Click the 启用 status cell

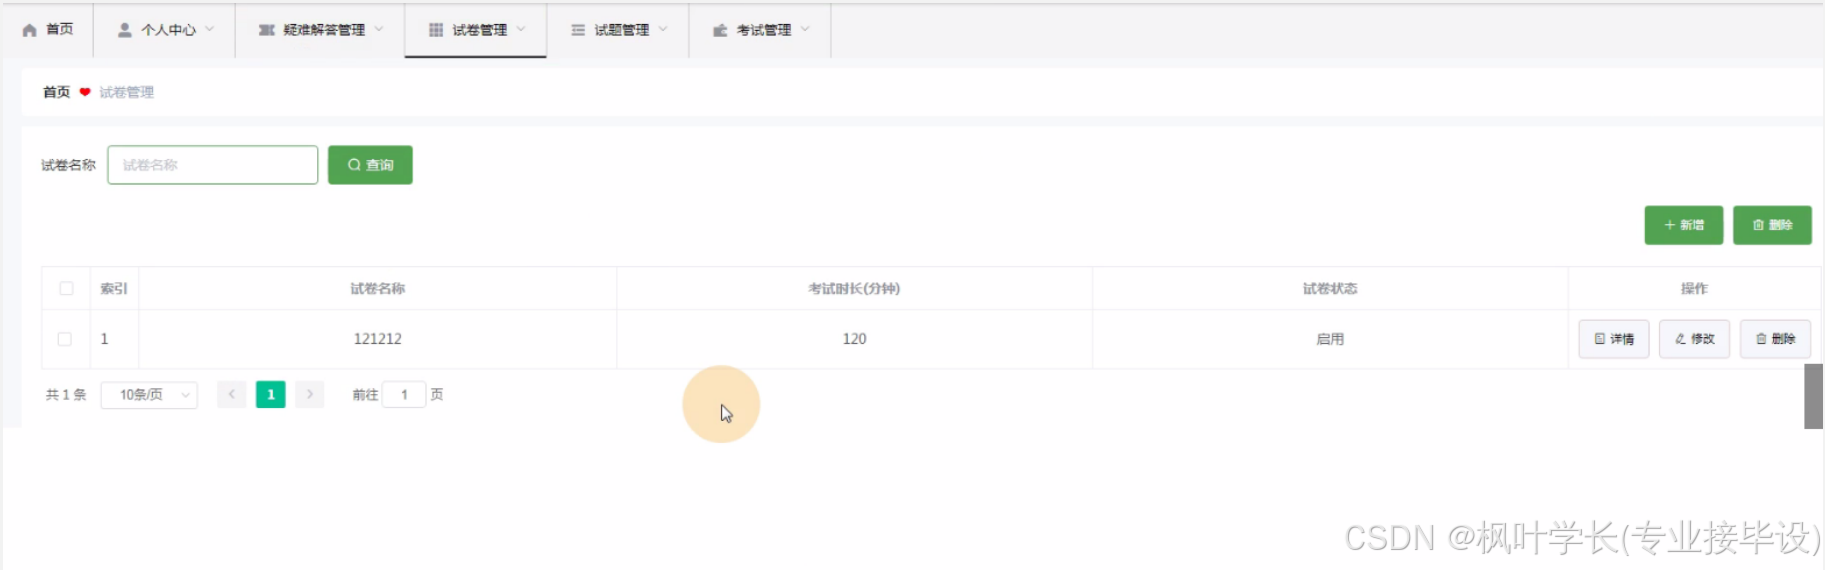[1330, 339]
